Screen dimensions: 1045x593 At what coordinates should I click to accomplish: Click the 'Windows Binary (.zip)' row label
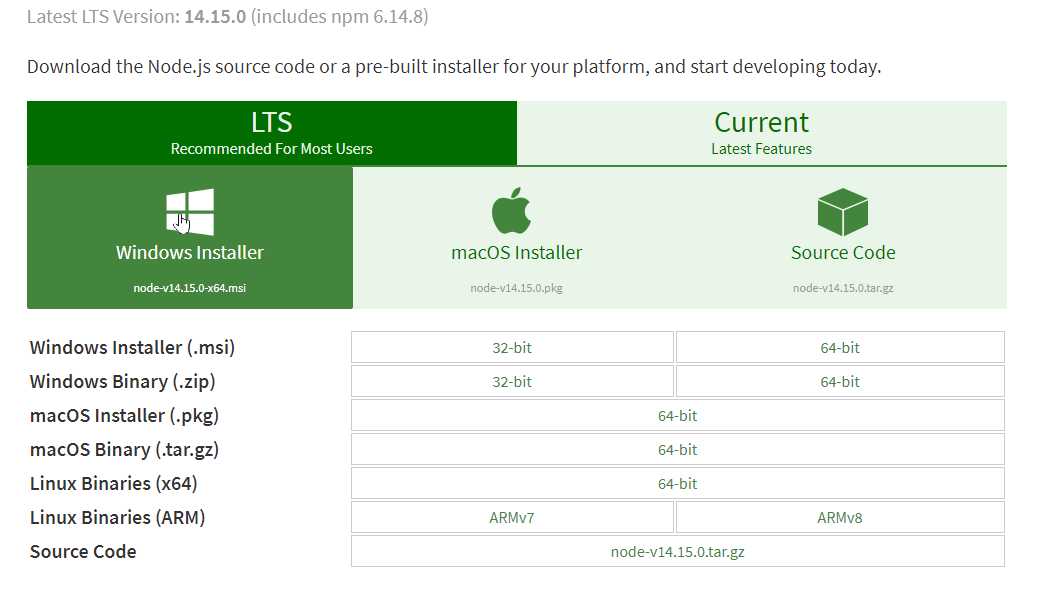[x=123, y=382]
